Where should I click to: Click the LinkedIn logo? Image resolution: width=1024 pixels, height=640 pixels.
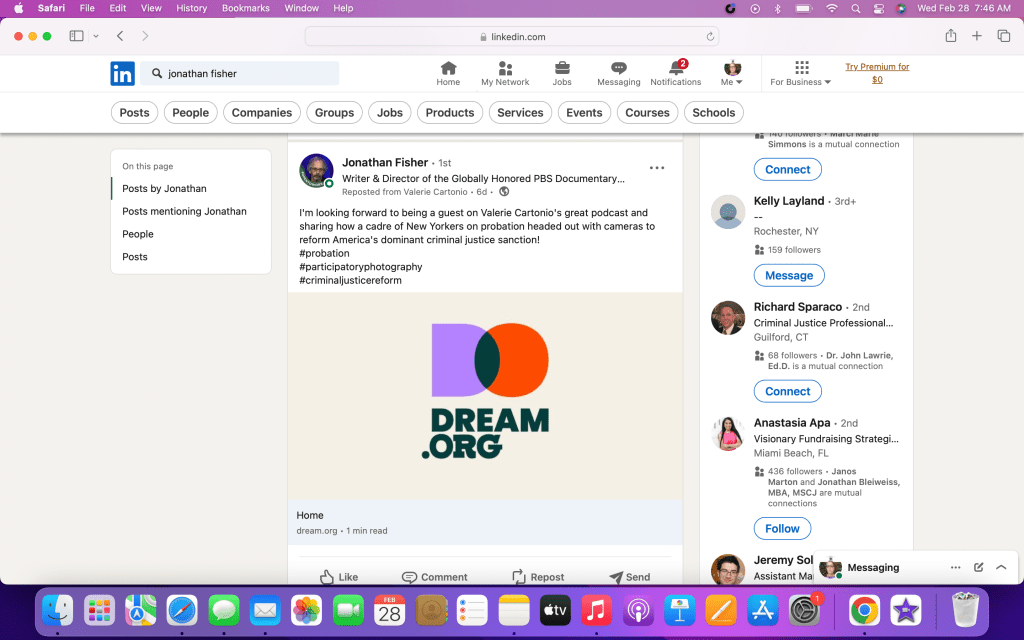pos(122,73)
